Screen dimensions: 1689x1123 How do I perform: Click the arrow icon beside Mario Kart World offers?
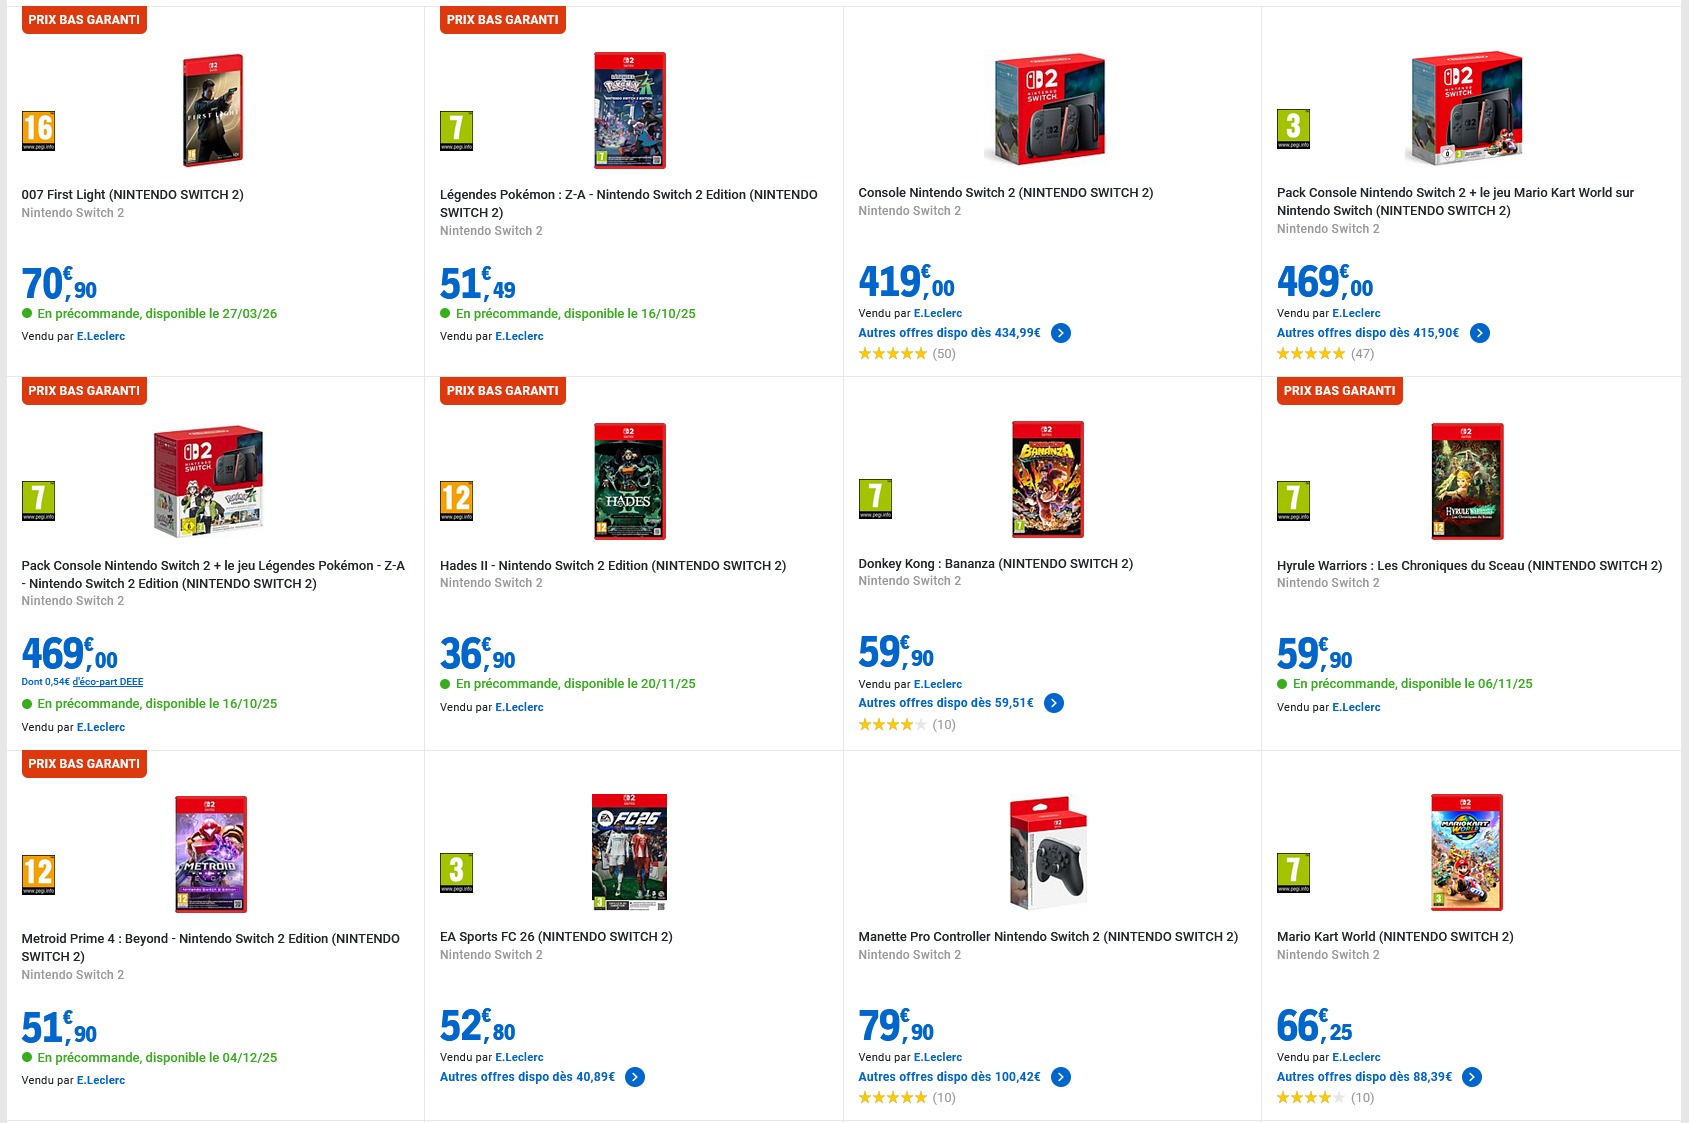[x=1472, y=1077]
